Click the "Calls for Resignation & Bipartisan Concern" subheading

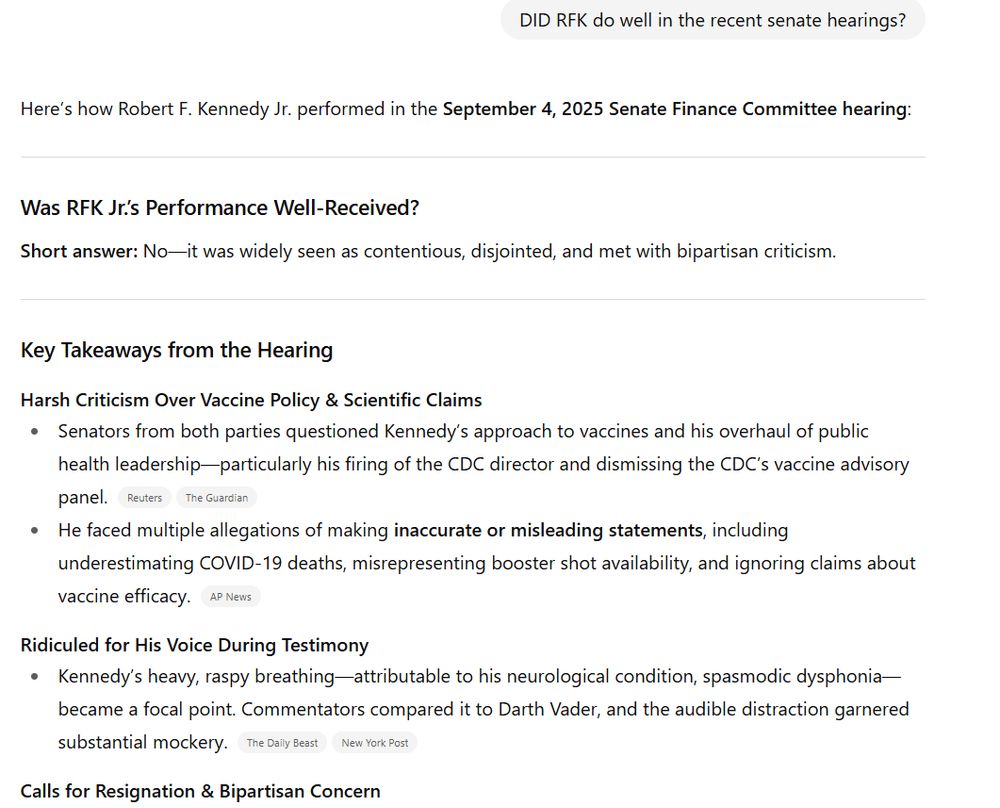click(x=200, y=791)
